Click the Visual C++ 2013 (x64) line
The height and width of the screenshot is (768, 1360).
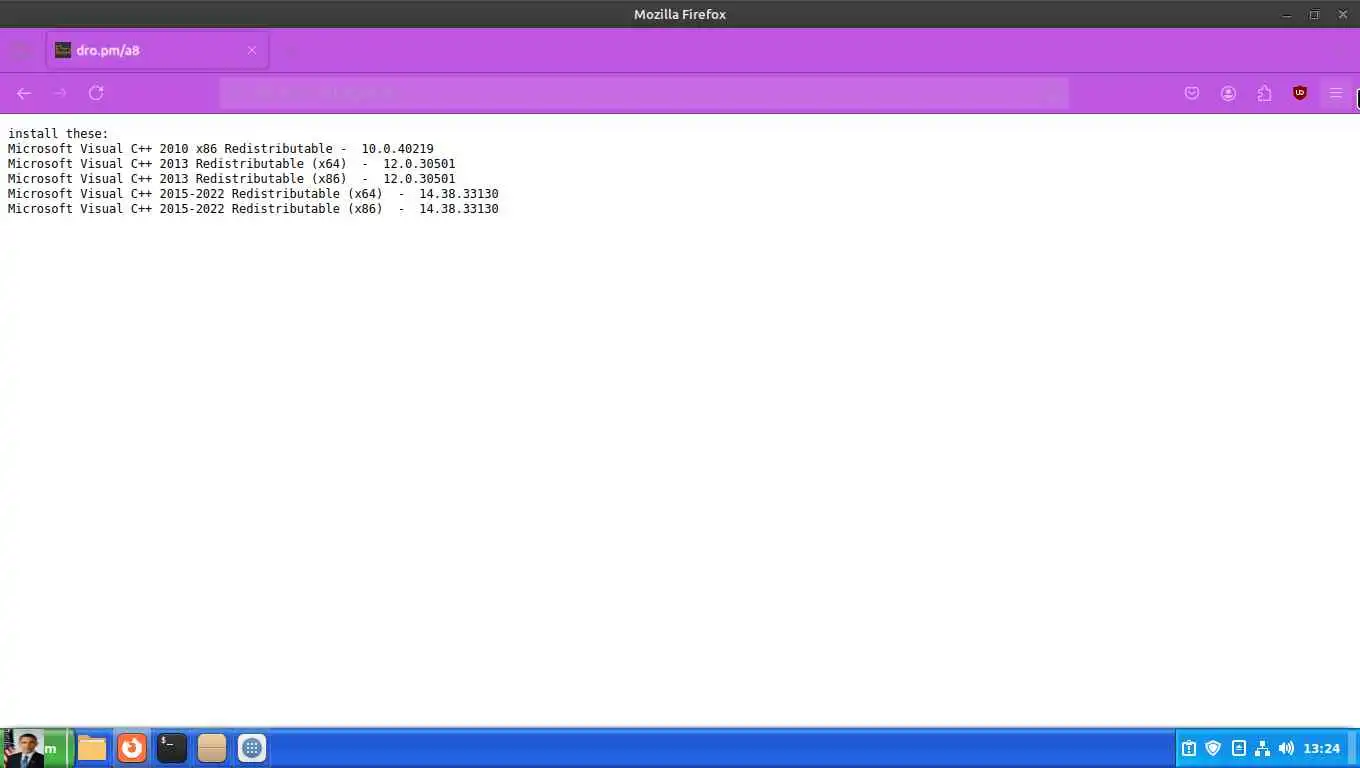click(232, 164)
